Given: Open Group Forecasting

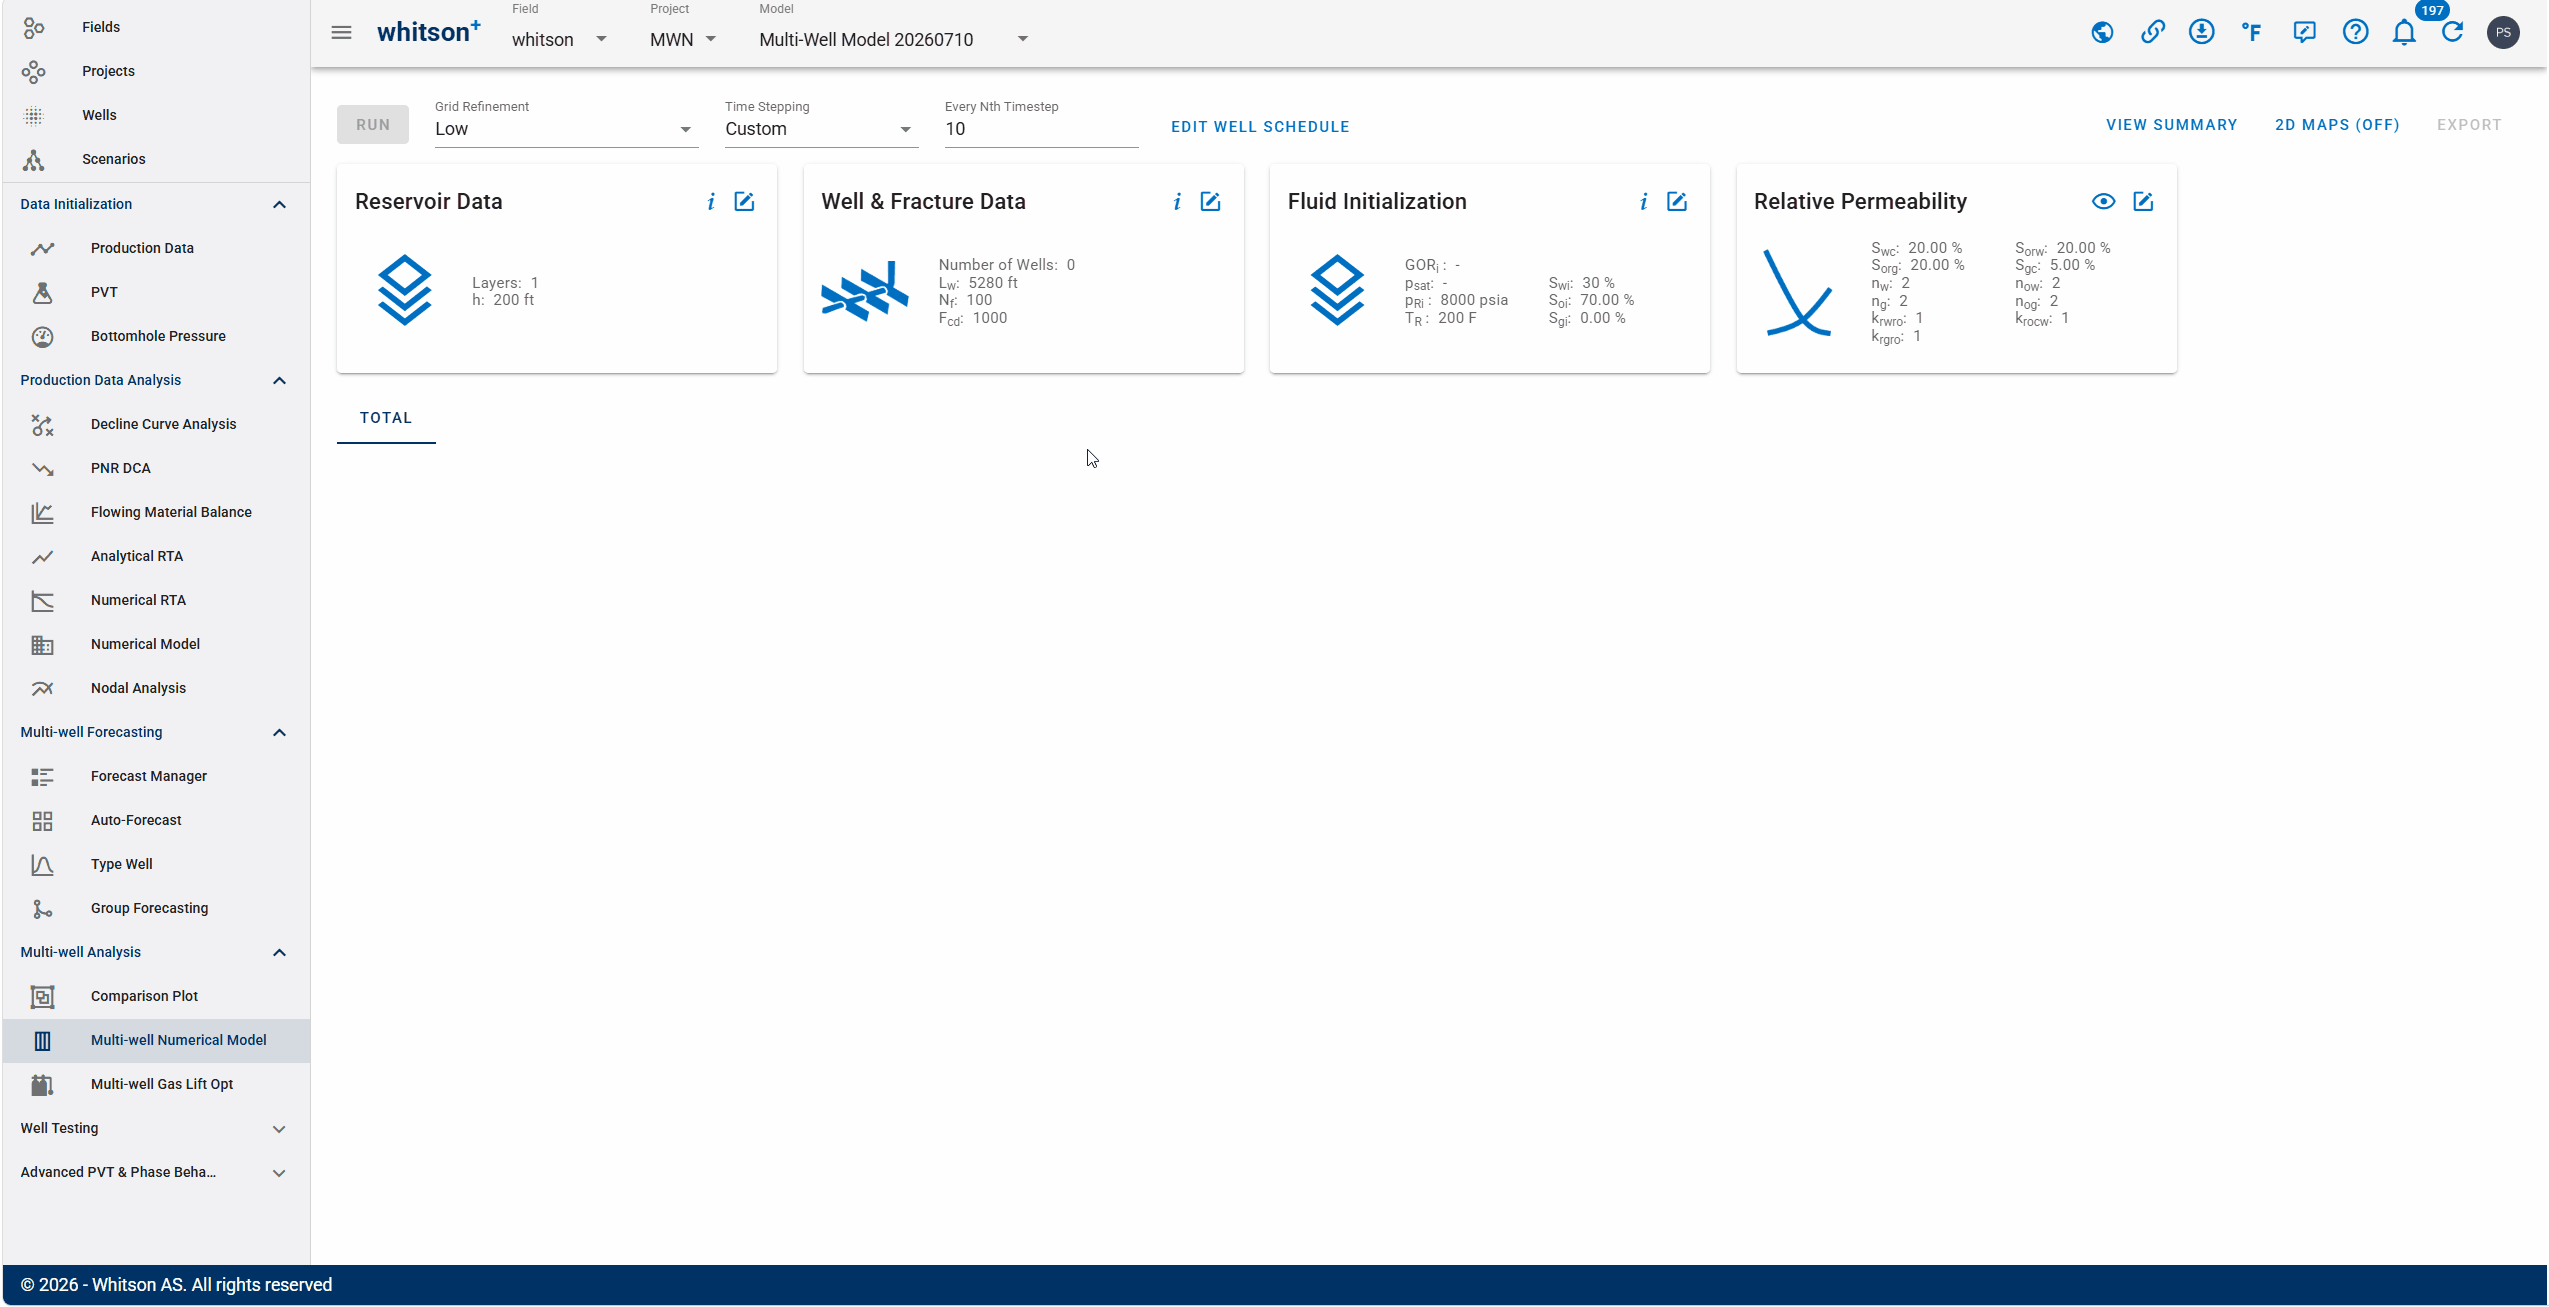Looking at the screenshot, I should tap(155, 908).
